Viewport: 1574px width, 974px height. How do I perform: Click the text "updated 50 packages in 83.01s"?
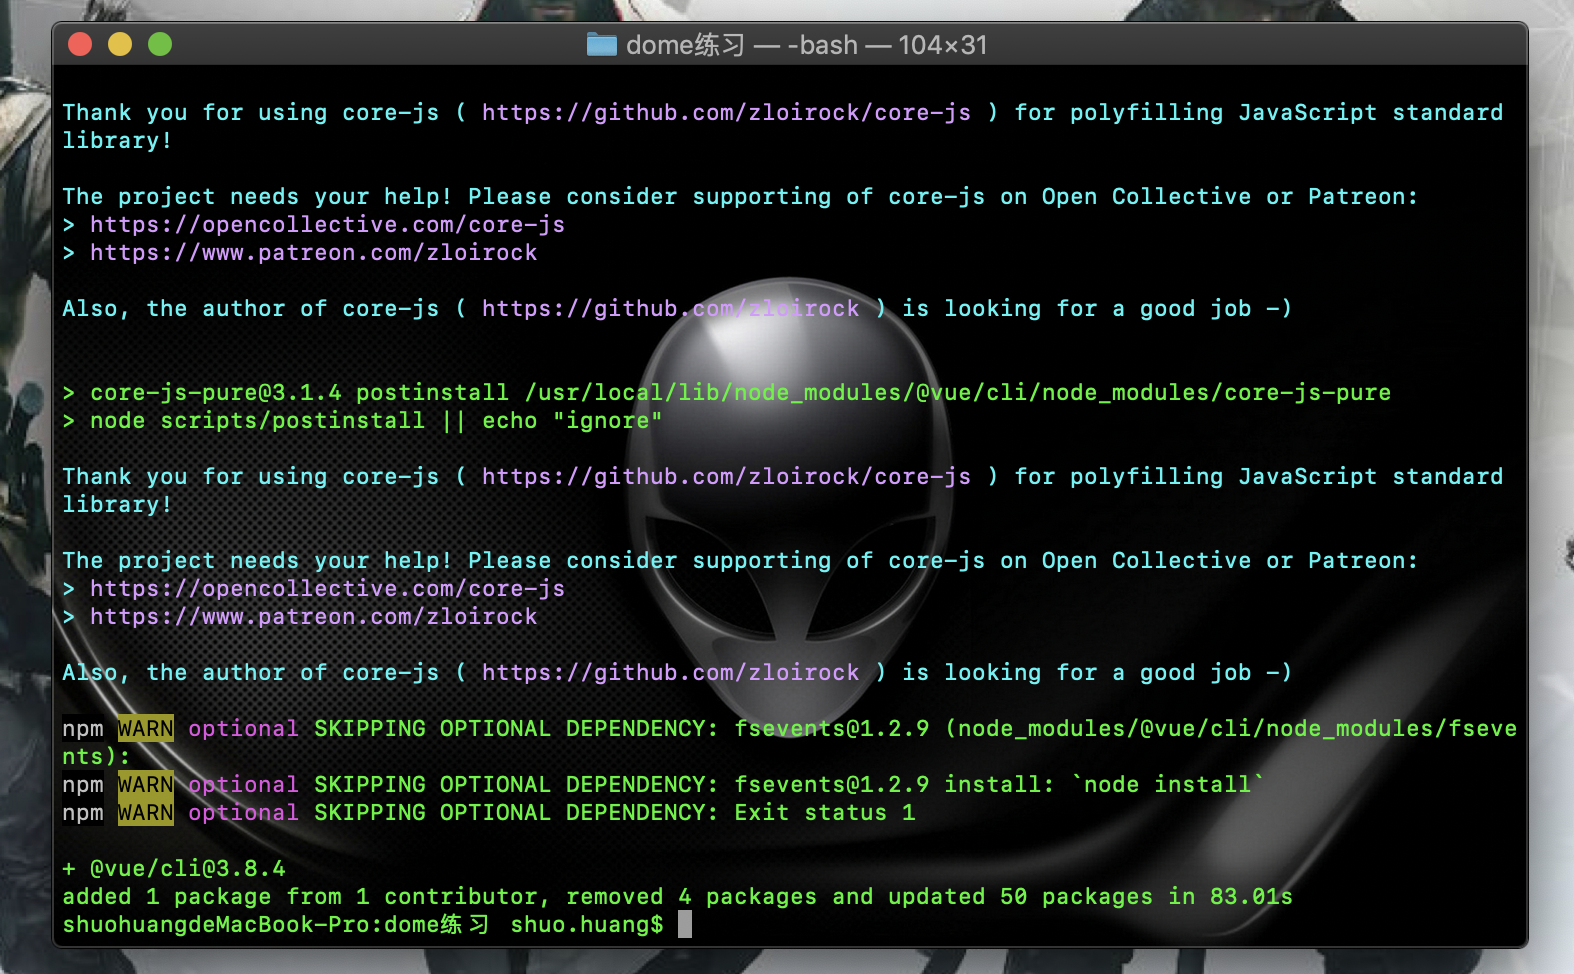1091,896
